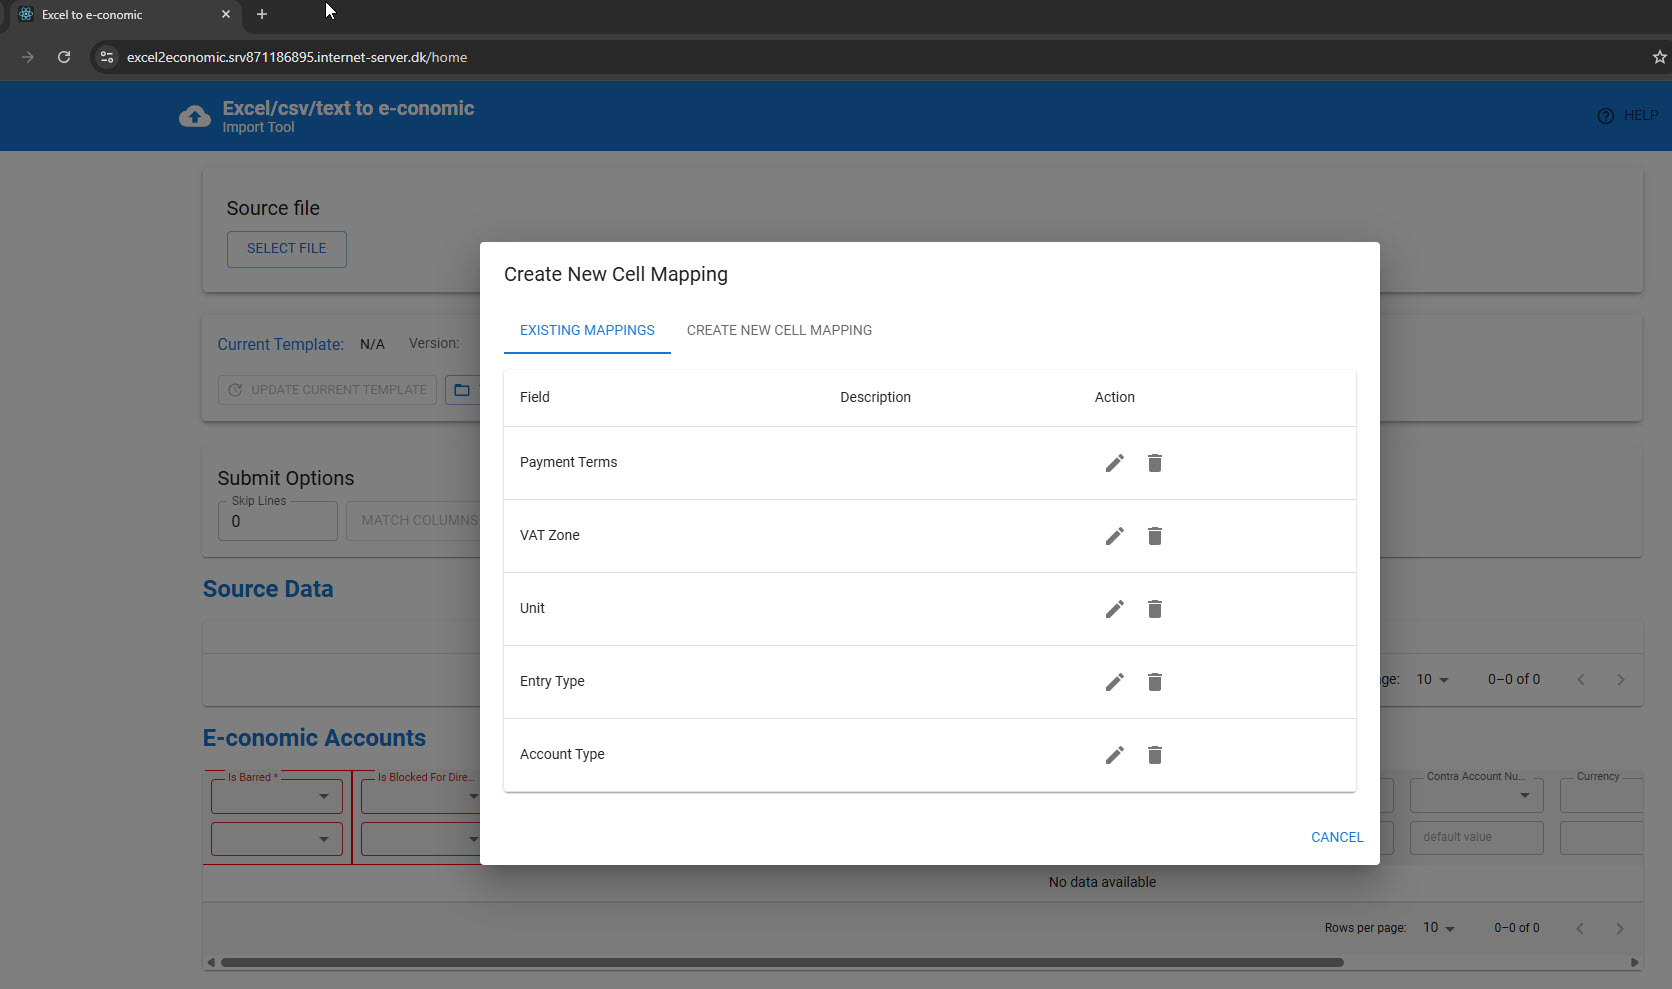Delete the VAT Zone mapping
Viewport: 1672px width, 989px height.
click(x=1155, y=536)
